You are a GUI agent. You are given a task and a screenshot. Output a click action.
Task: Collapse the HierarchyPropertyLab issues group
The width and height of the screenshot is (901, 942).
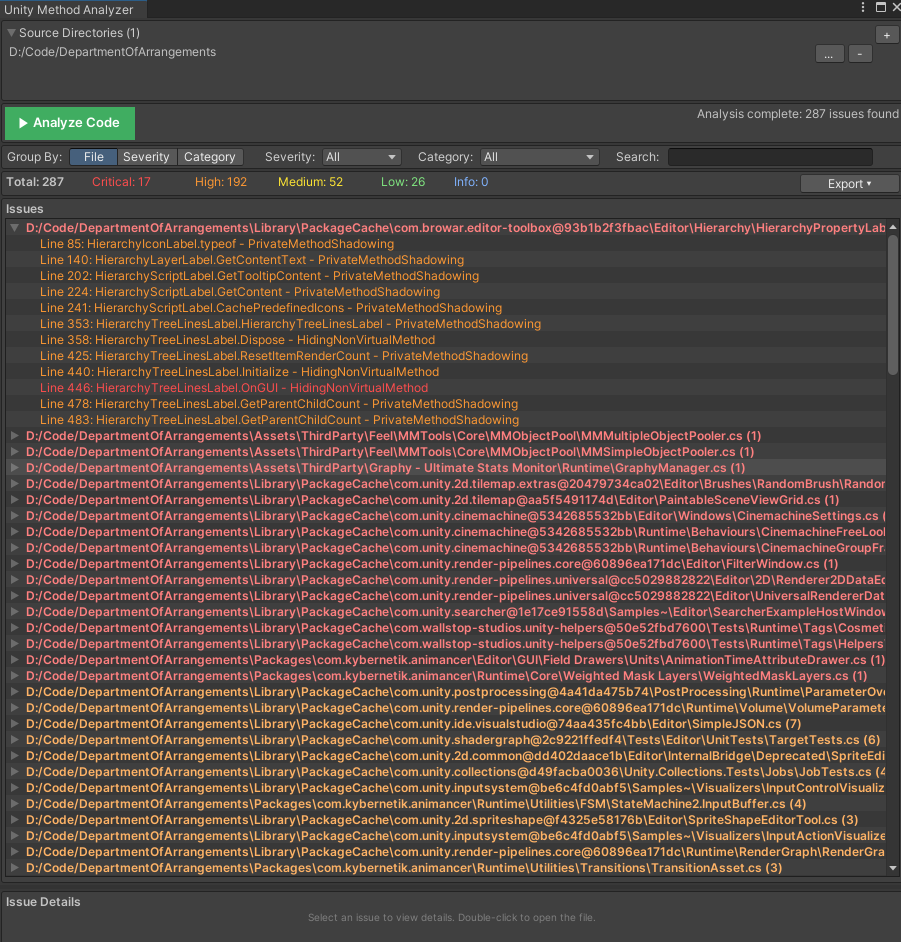point(14,227)
